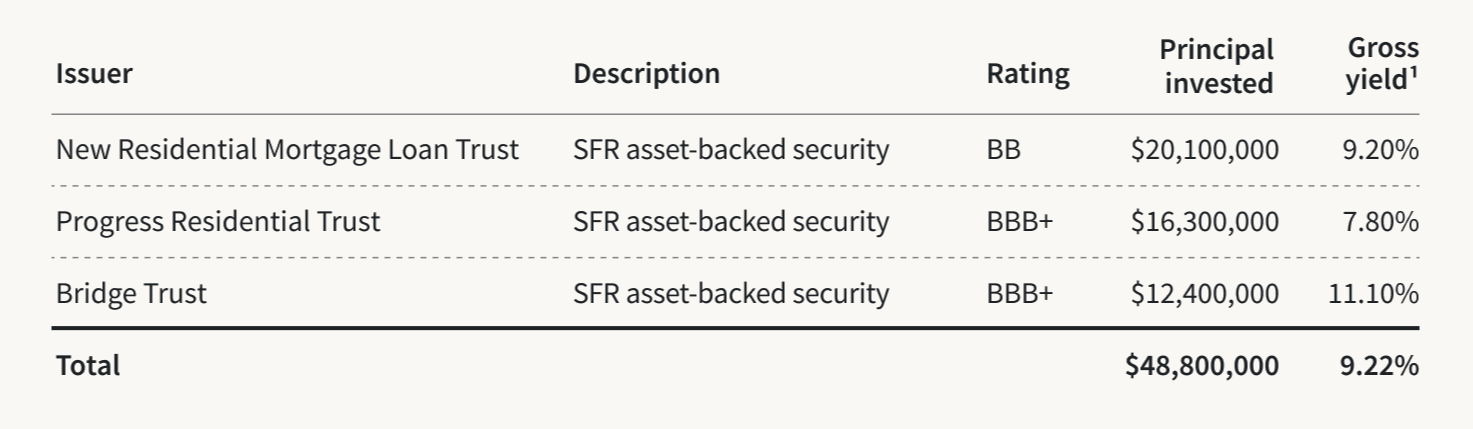This screenshot has height=429, width=1473.
Task: Click the Principal invested column header
Action: click(x=1218, y=66)
